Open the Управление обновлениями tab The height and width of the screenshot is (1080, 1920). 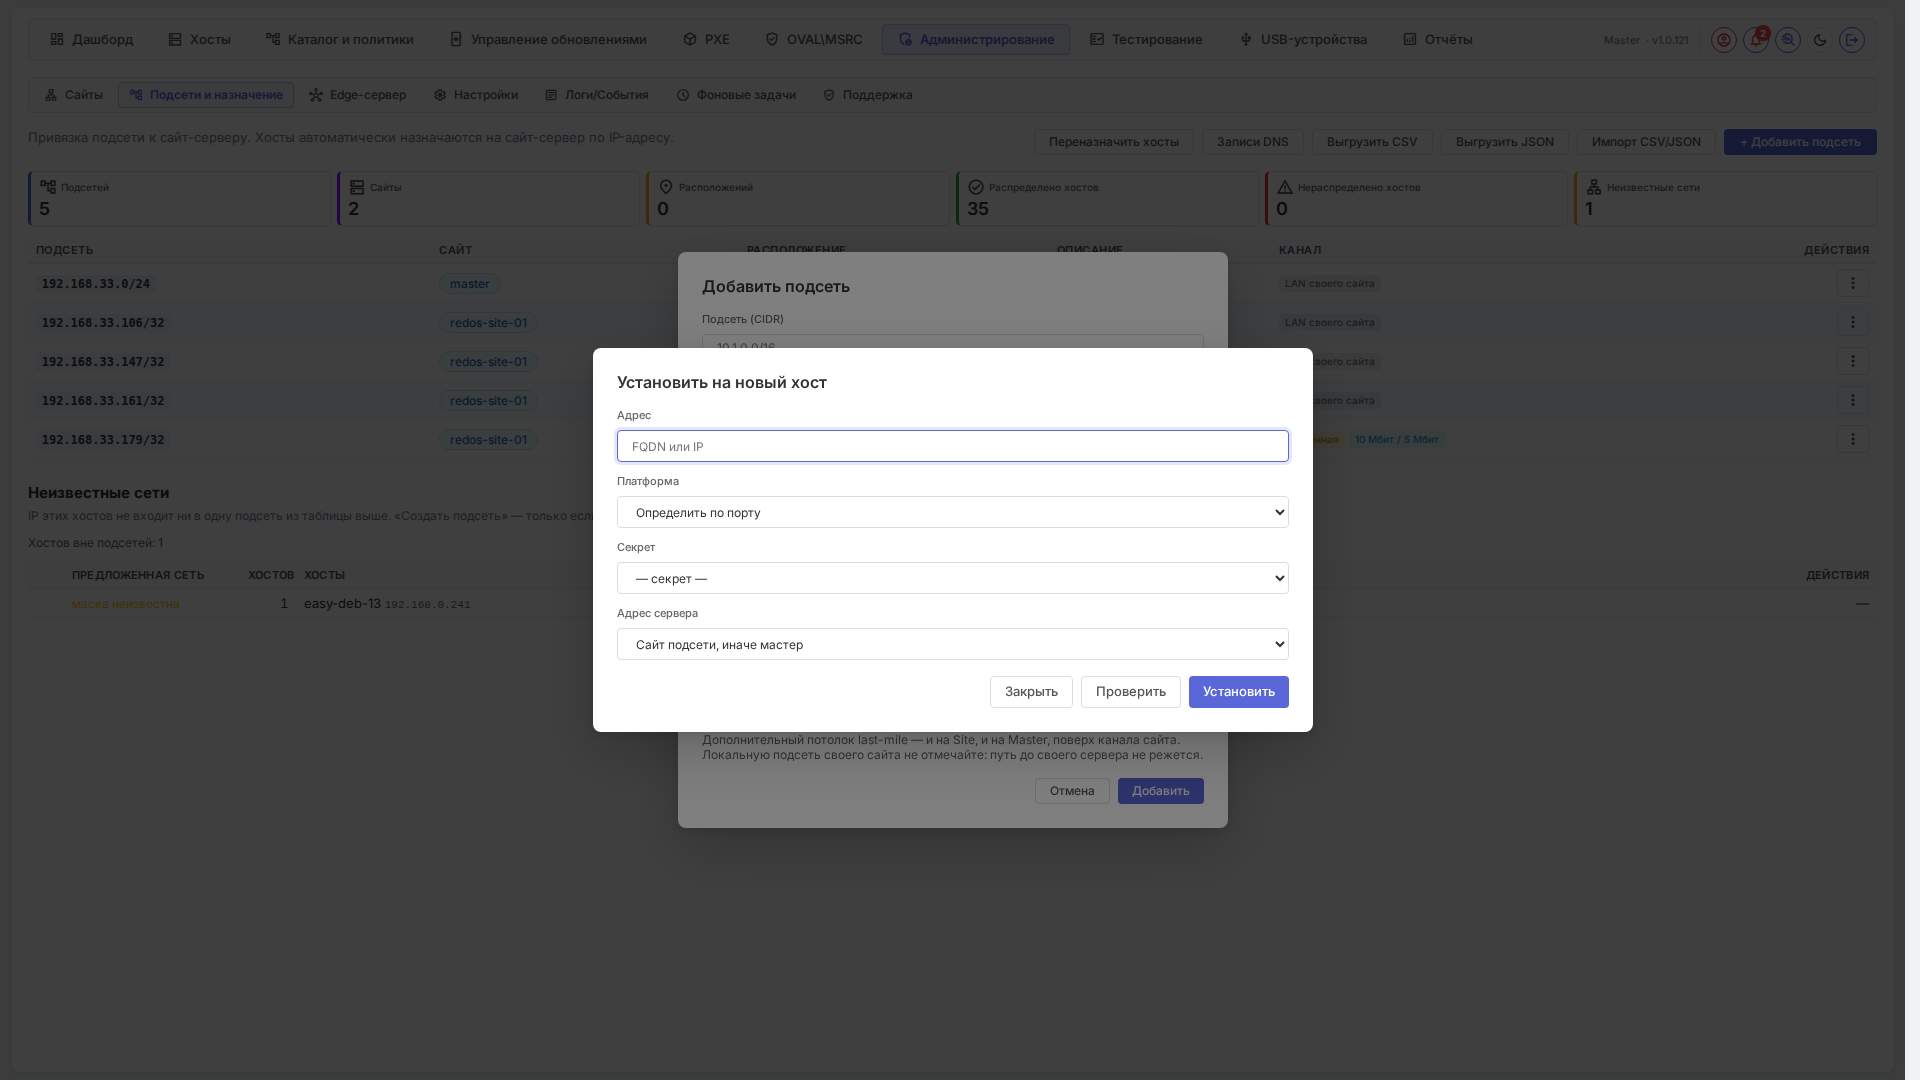click(x=548, y=40)
